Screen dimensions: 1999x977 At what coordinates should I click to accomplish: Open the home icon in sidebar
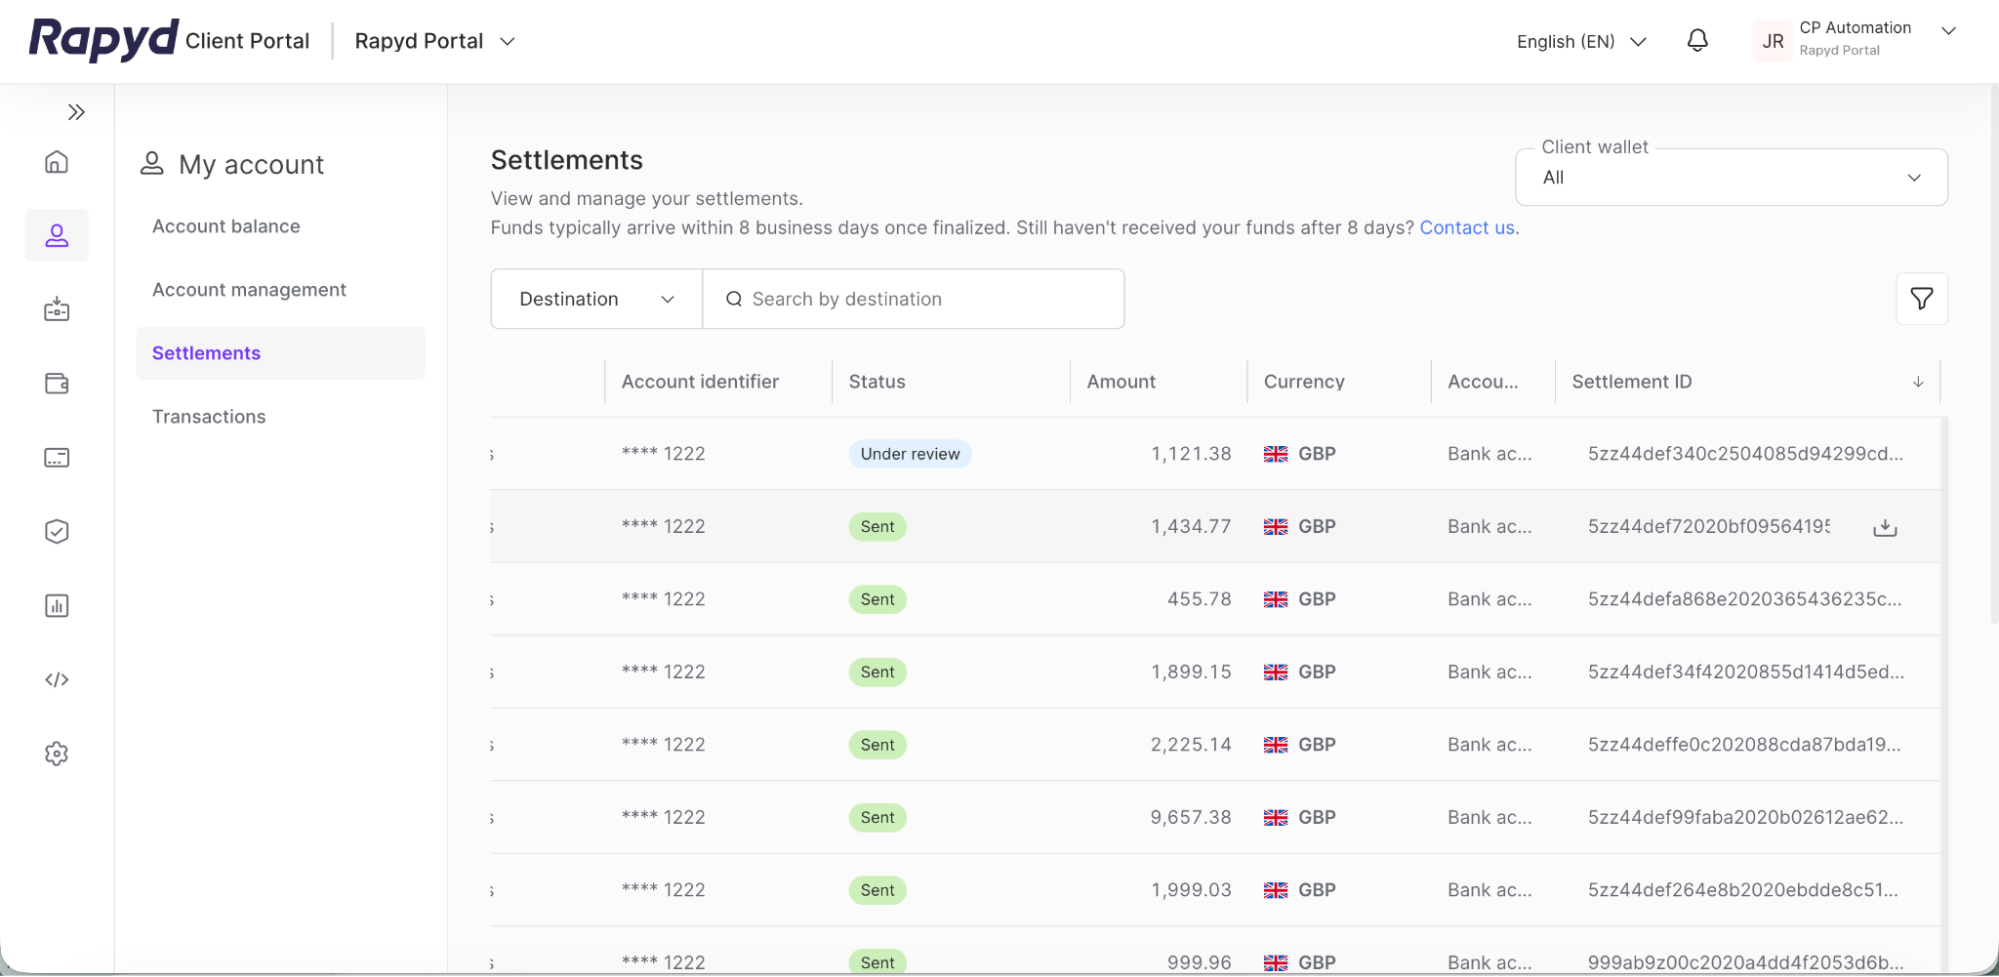click(x=57, y=162)
